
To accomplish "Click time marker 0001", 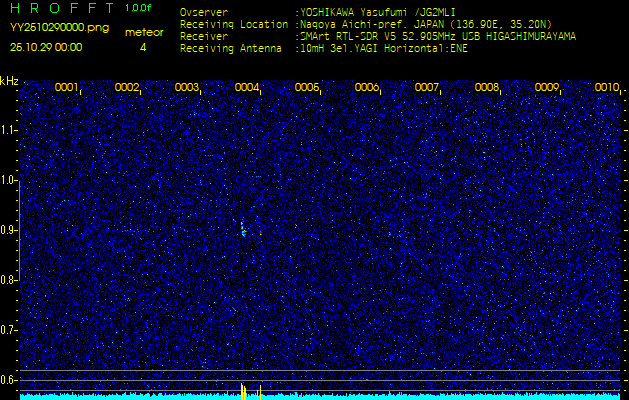I will 66,87.
